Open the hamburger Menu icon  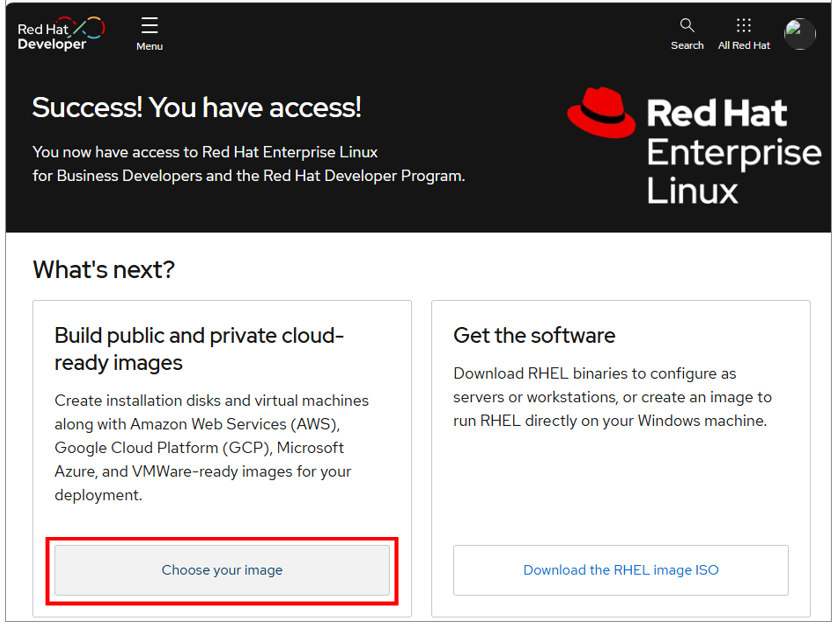coord(149,25)
